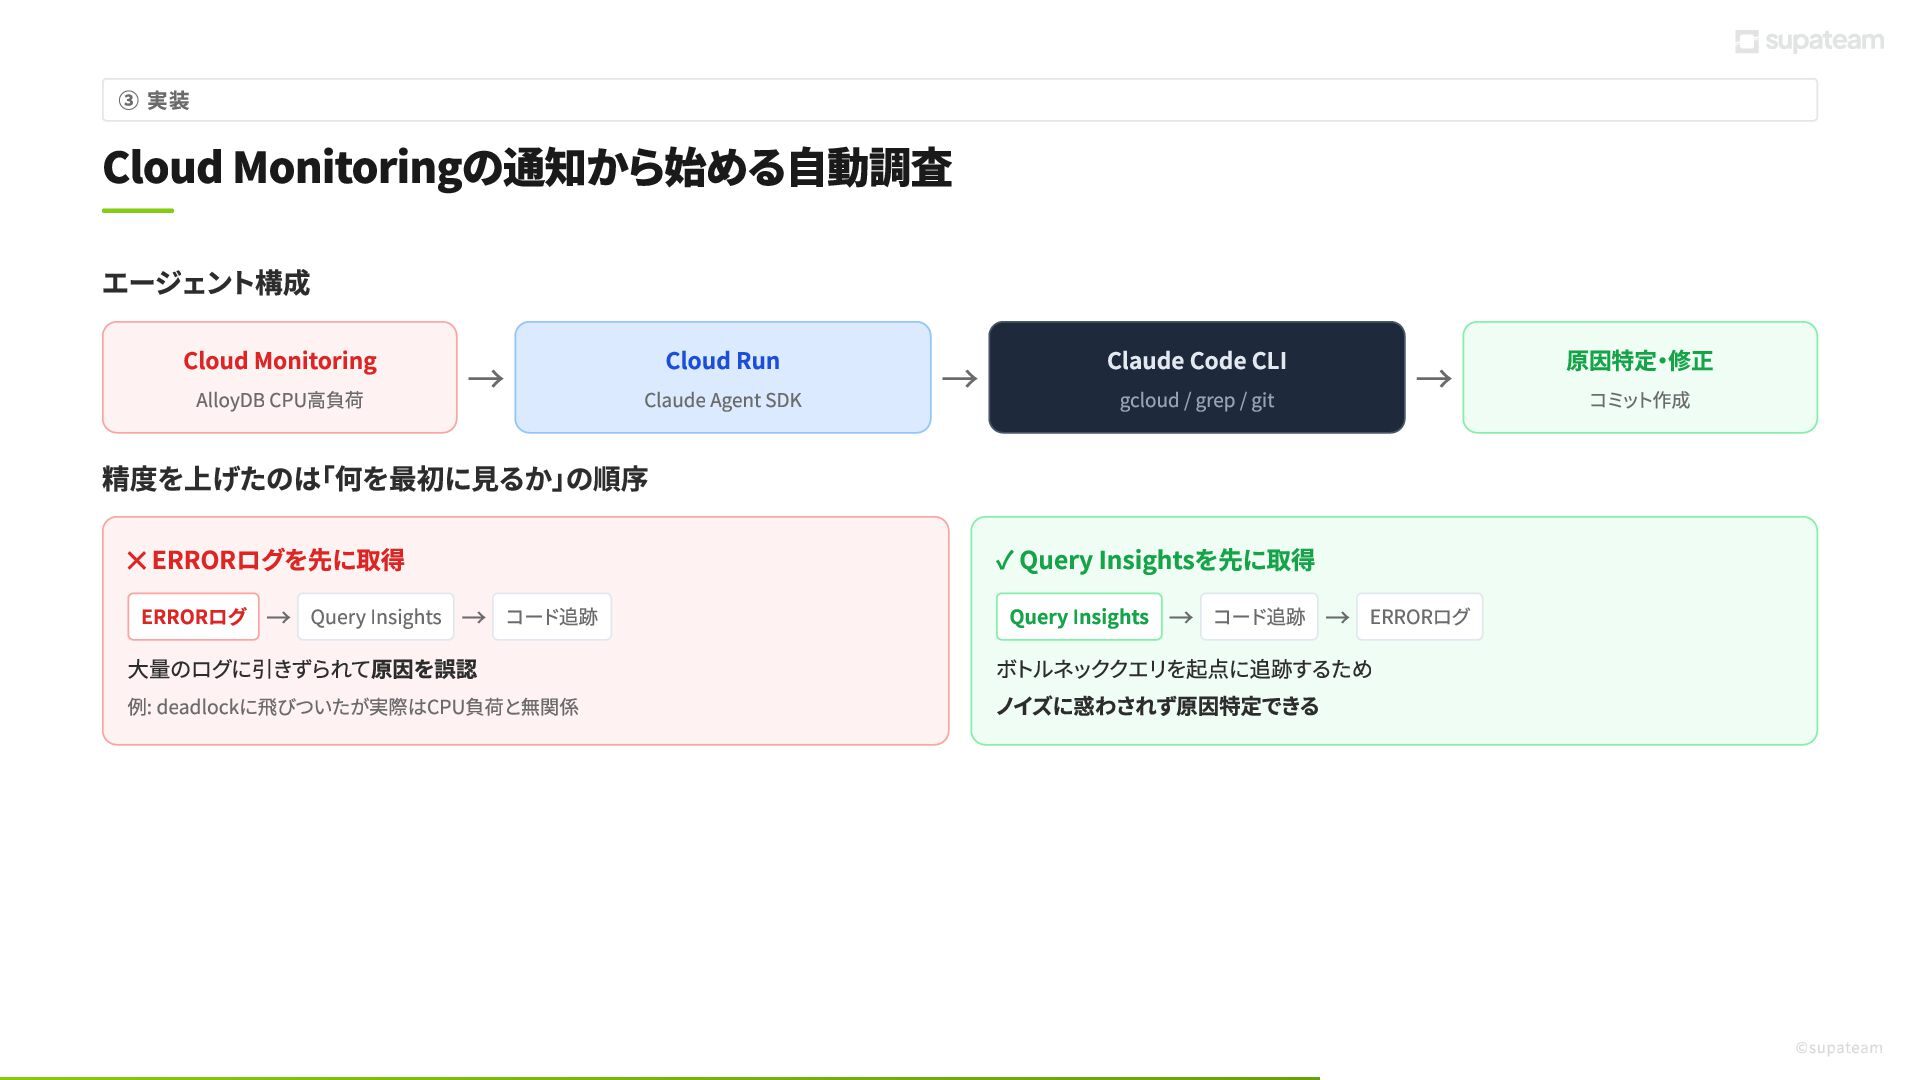The height and width of the screenshot is (1080, 1920).
Task: Click the red X mark icon
Action: [137, 561]
